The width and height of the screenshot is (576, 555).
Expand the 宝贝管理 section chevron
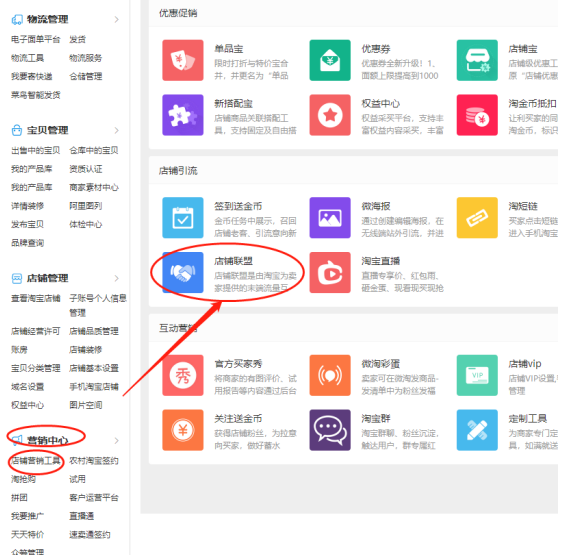(116, 130)
